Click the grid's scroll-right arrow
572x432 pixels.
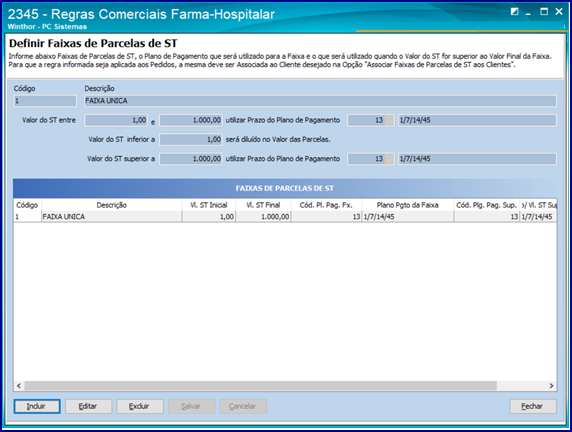click(551, 386)
